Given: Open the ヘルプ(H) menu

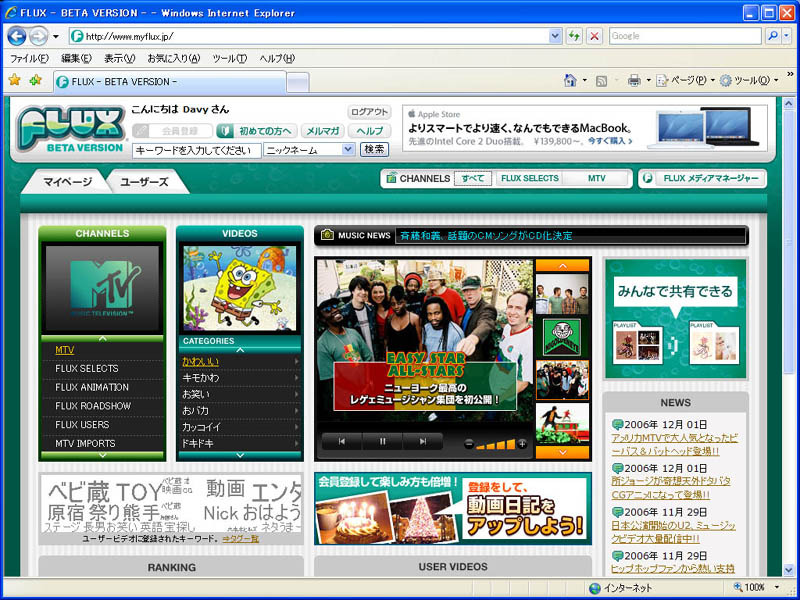Looking at the screenshot, I should 277,59.
